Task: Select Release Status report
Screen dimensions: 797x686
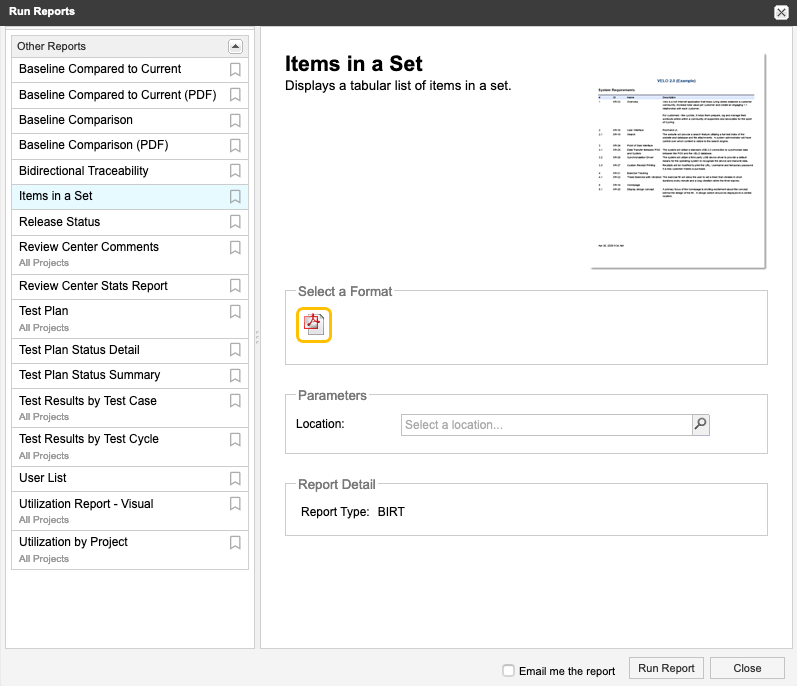Action: coord(130,222)
